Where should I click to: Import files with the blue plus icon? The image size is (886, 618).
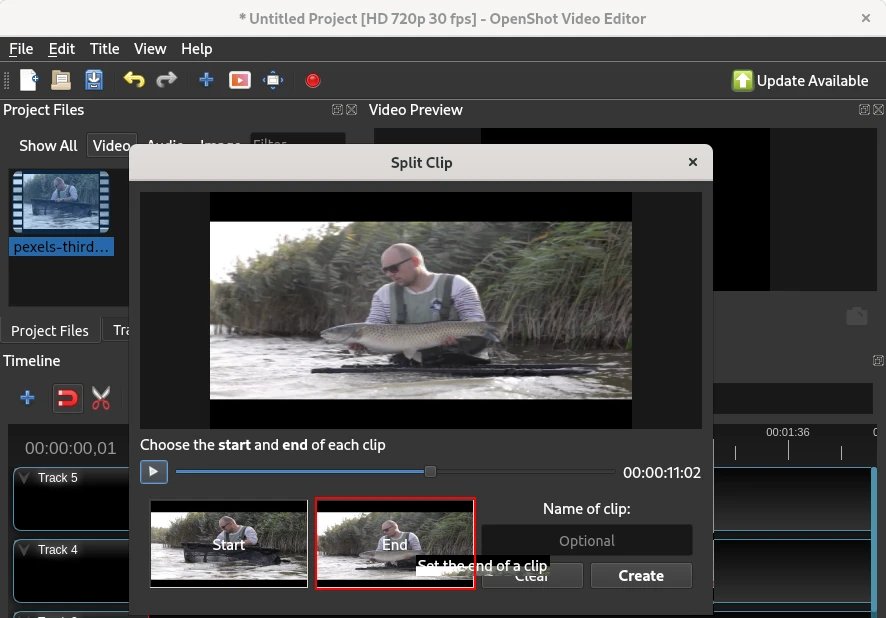pyautogui.click(x=206, y=80)
